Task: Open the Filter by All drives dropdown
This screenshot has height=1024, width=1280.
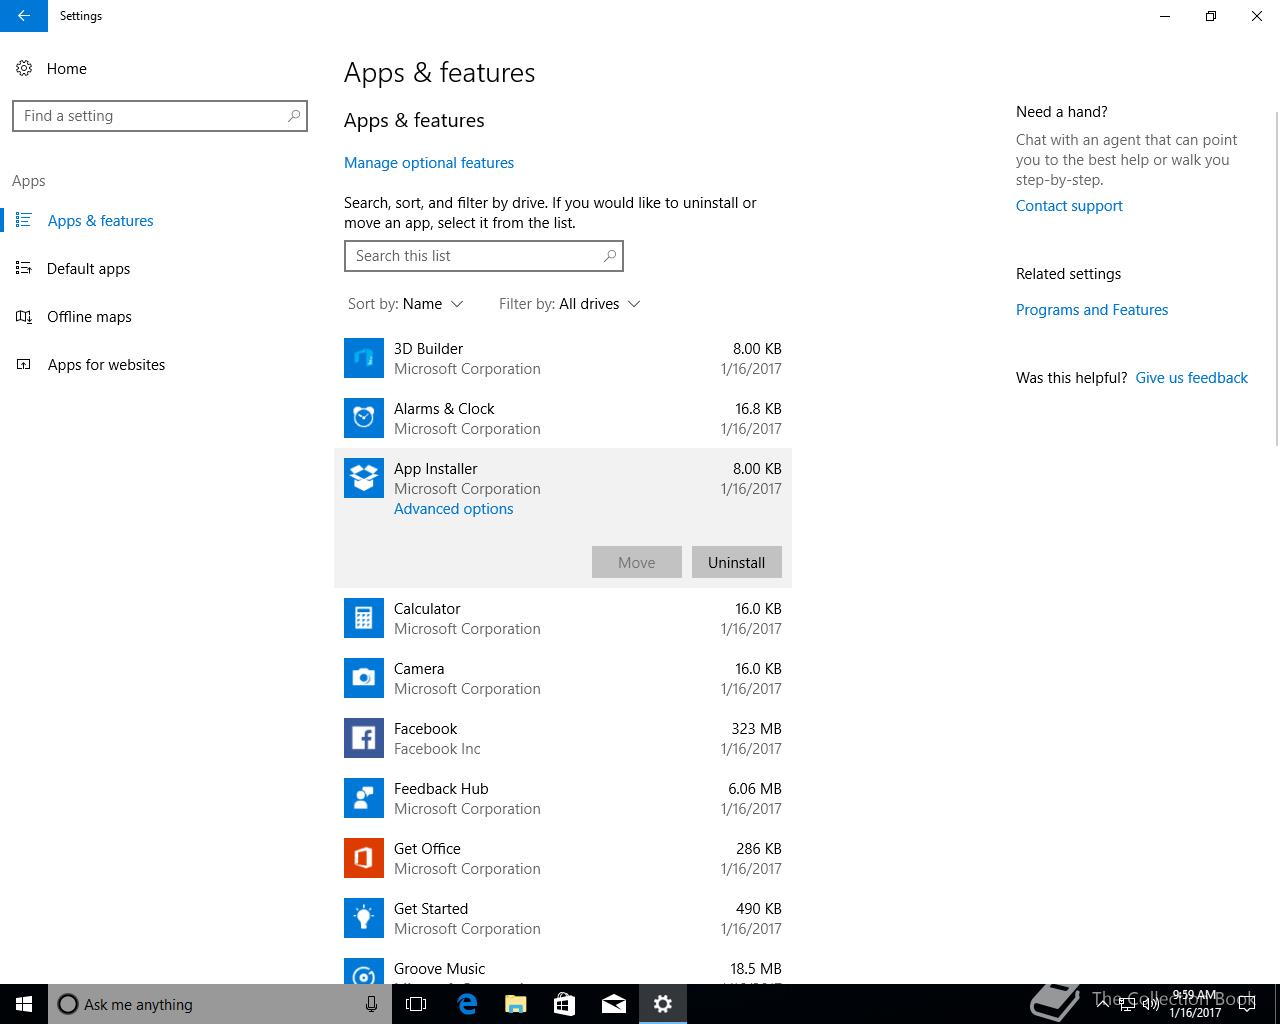Action: point(570,304)
